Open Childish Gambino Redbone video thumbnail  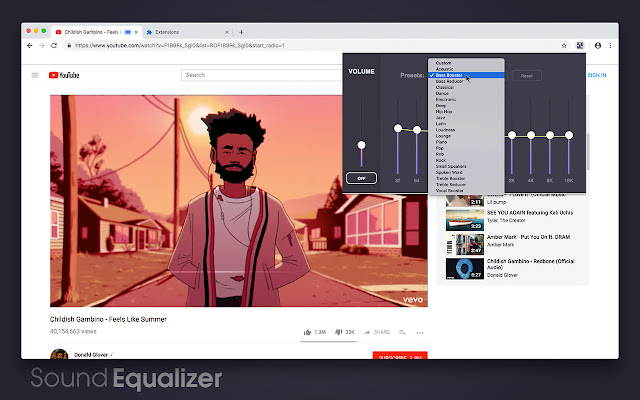pyautogui.click(x=464, y=269)
